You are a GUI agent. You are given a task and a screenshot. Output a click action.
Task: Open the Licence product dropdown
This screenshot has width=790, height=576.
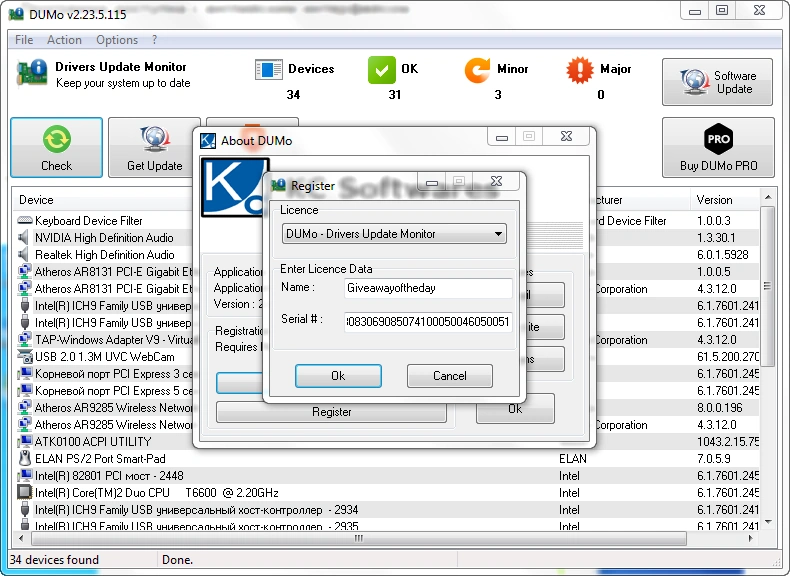(x=394, y=234)
